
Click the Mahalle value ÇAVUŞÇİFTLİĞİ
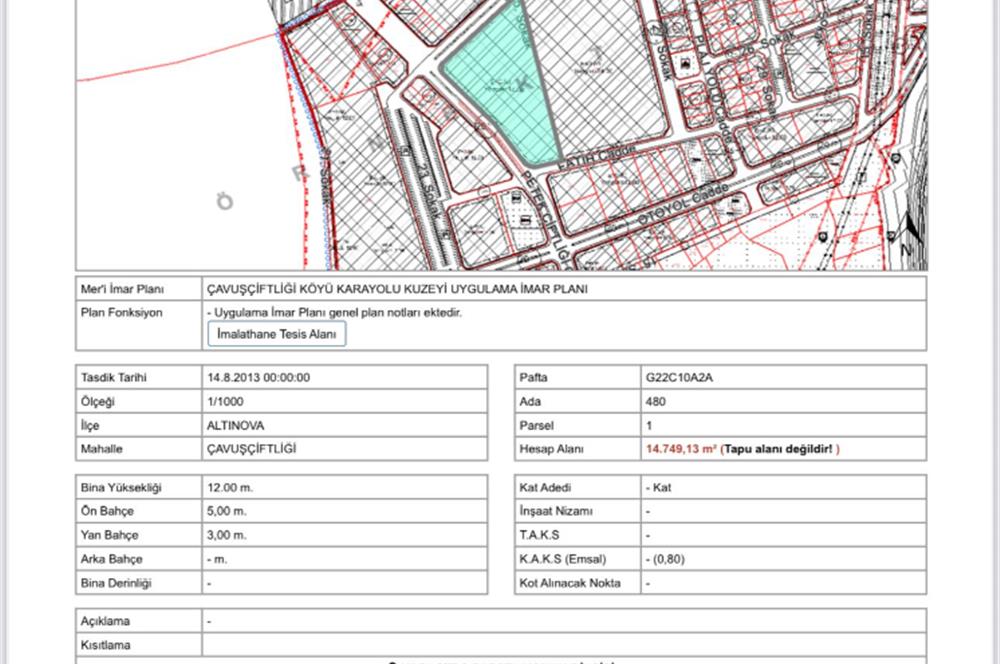(251, 449)
